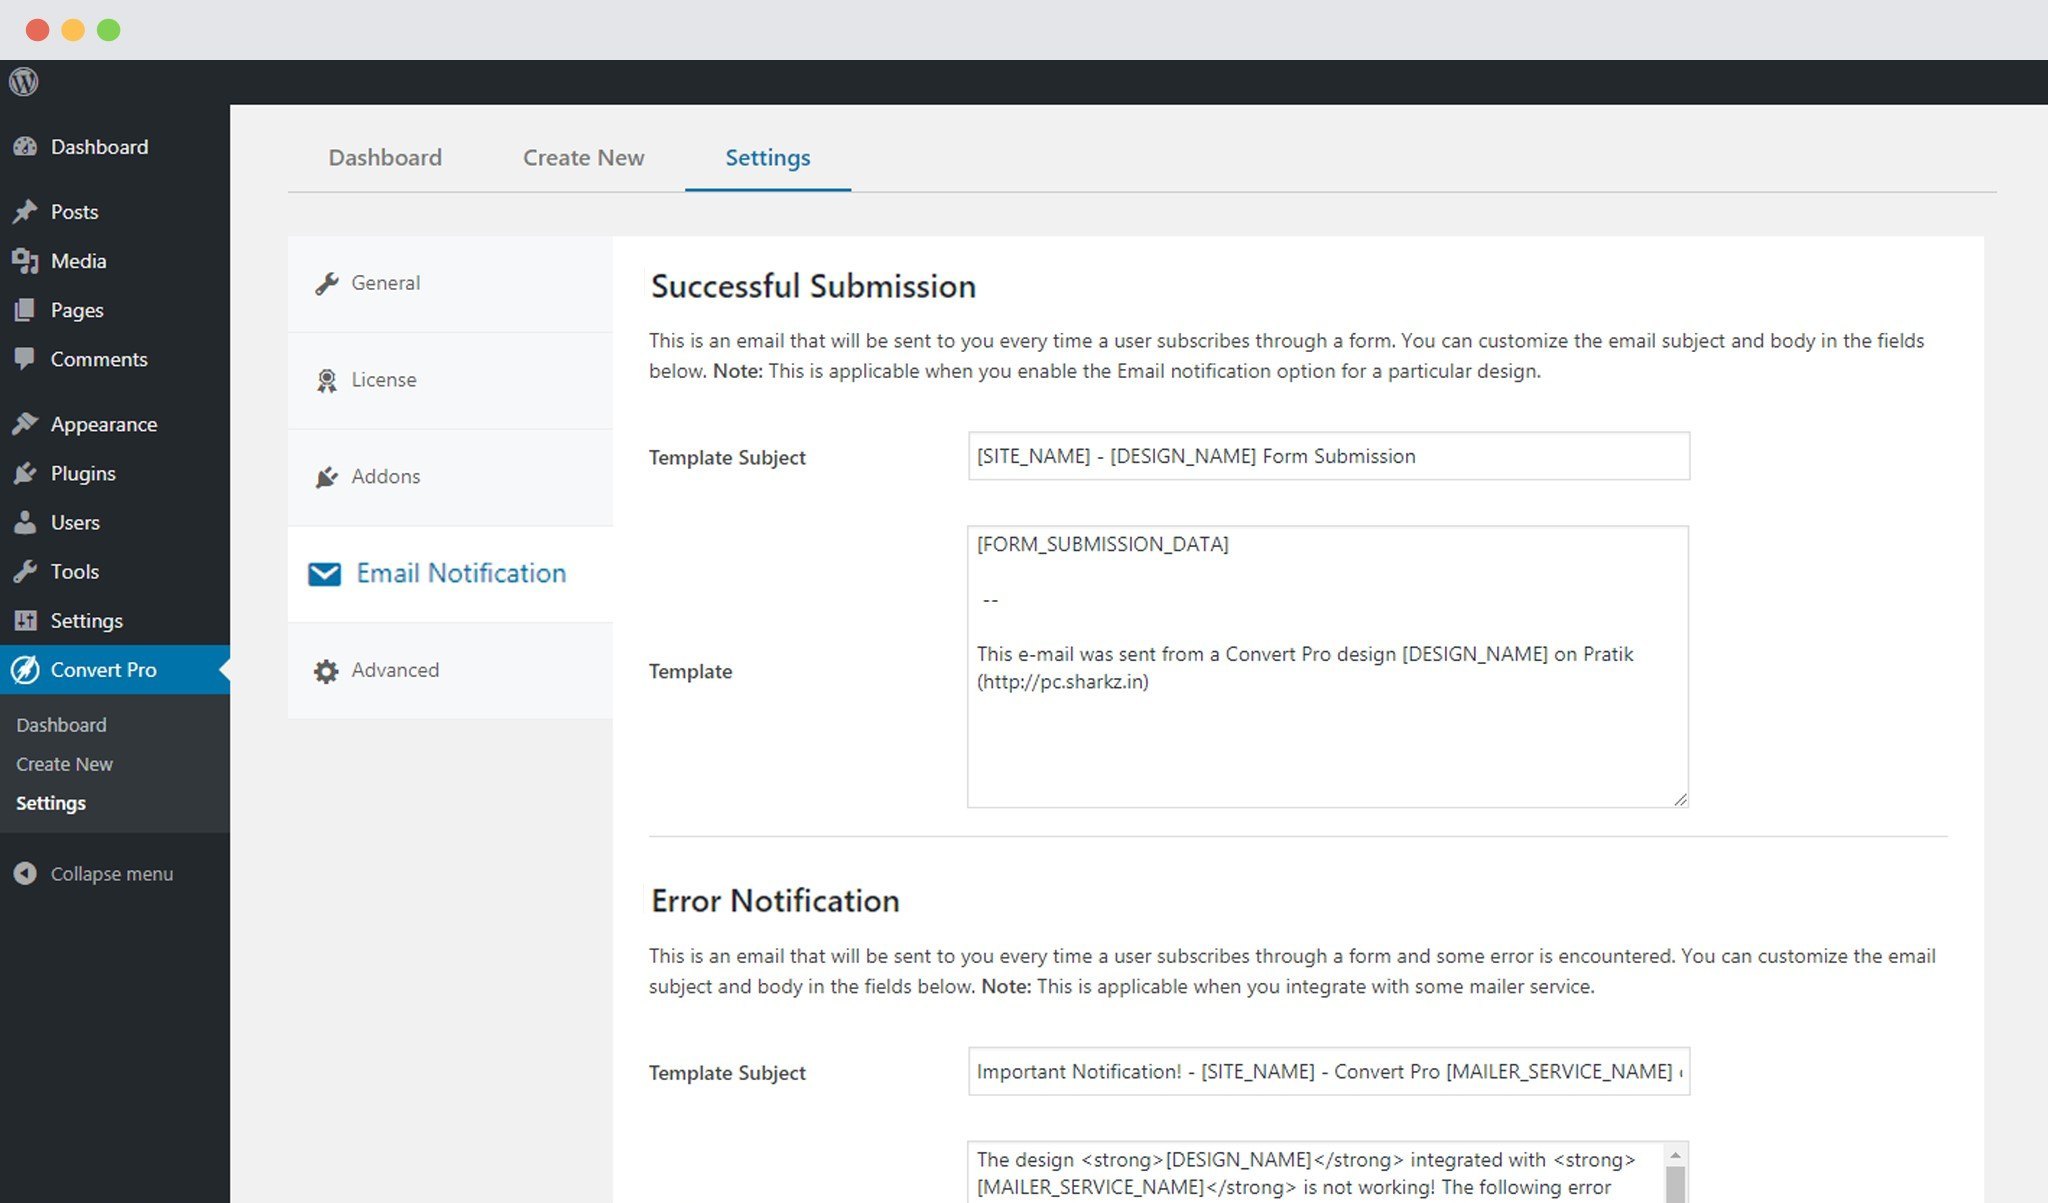Click the Settings sliders icon in sidebar

point(25,620)
